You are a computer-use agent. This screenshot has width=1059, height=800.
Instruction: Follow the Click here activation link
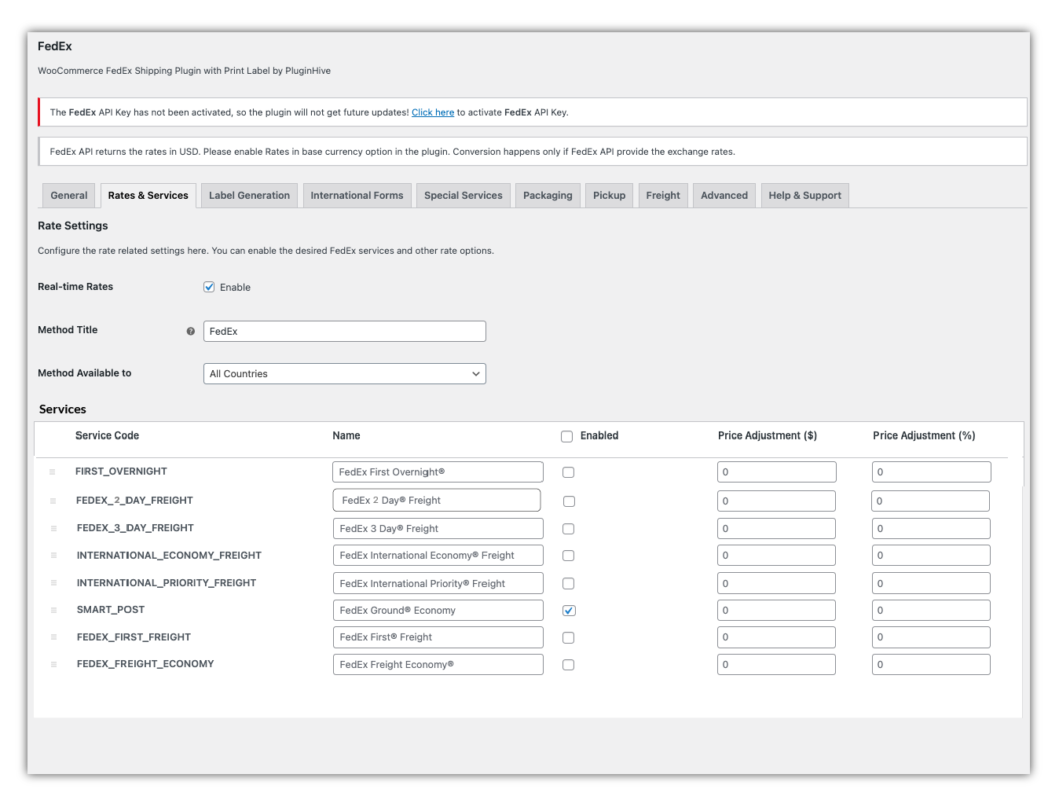(x=433, y=113)
